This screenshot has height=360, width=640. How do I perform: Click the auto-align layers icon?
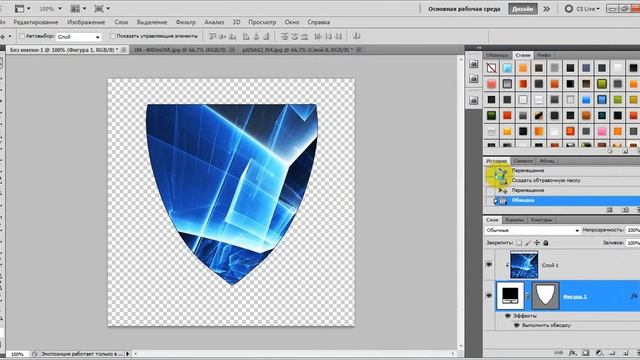[356, 36]
